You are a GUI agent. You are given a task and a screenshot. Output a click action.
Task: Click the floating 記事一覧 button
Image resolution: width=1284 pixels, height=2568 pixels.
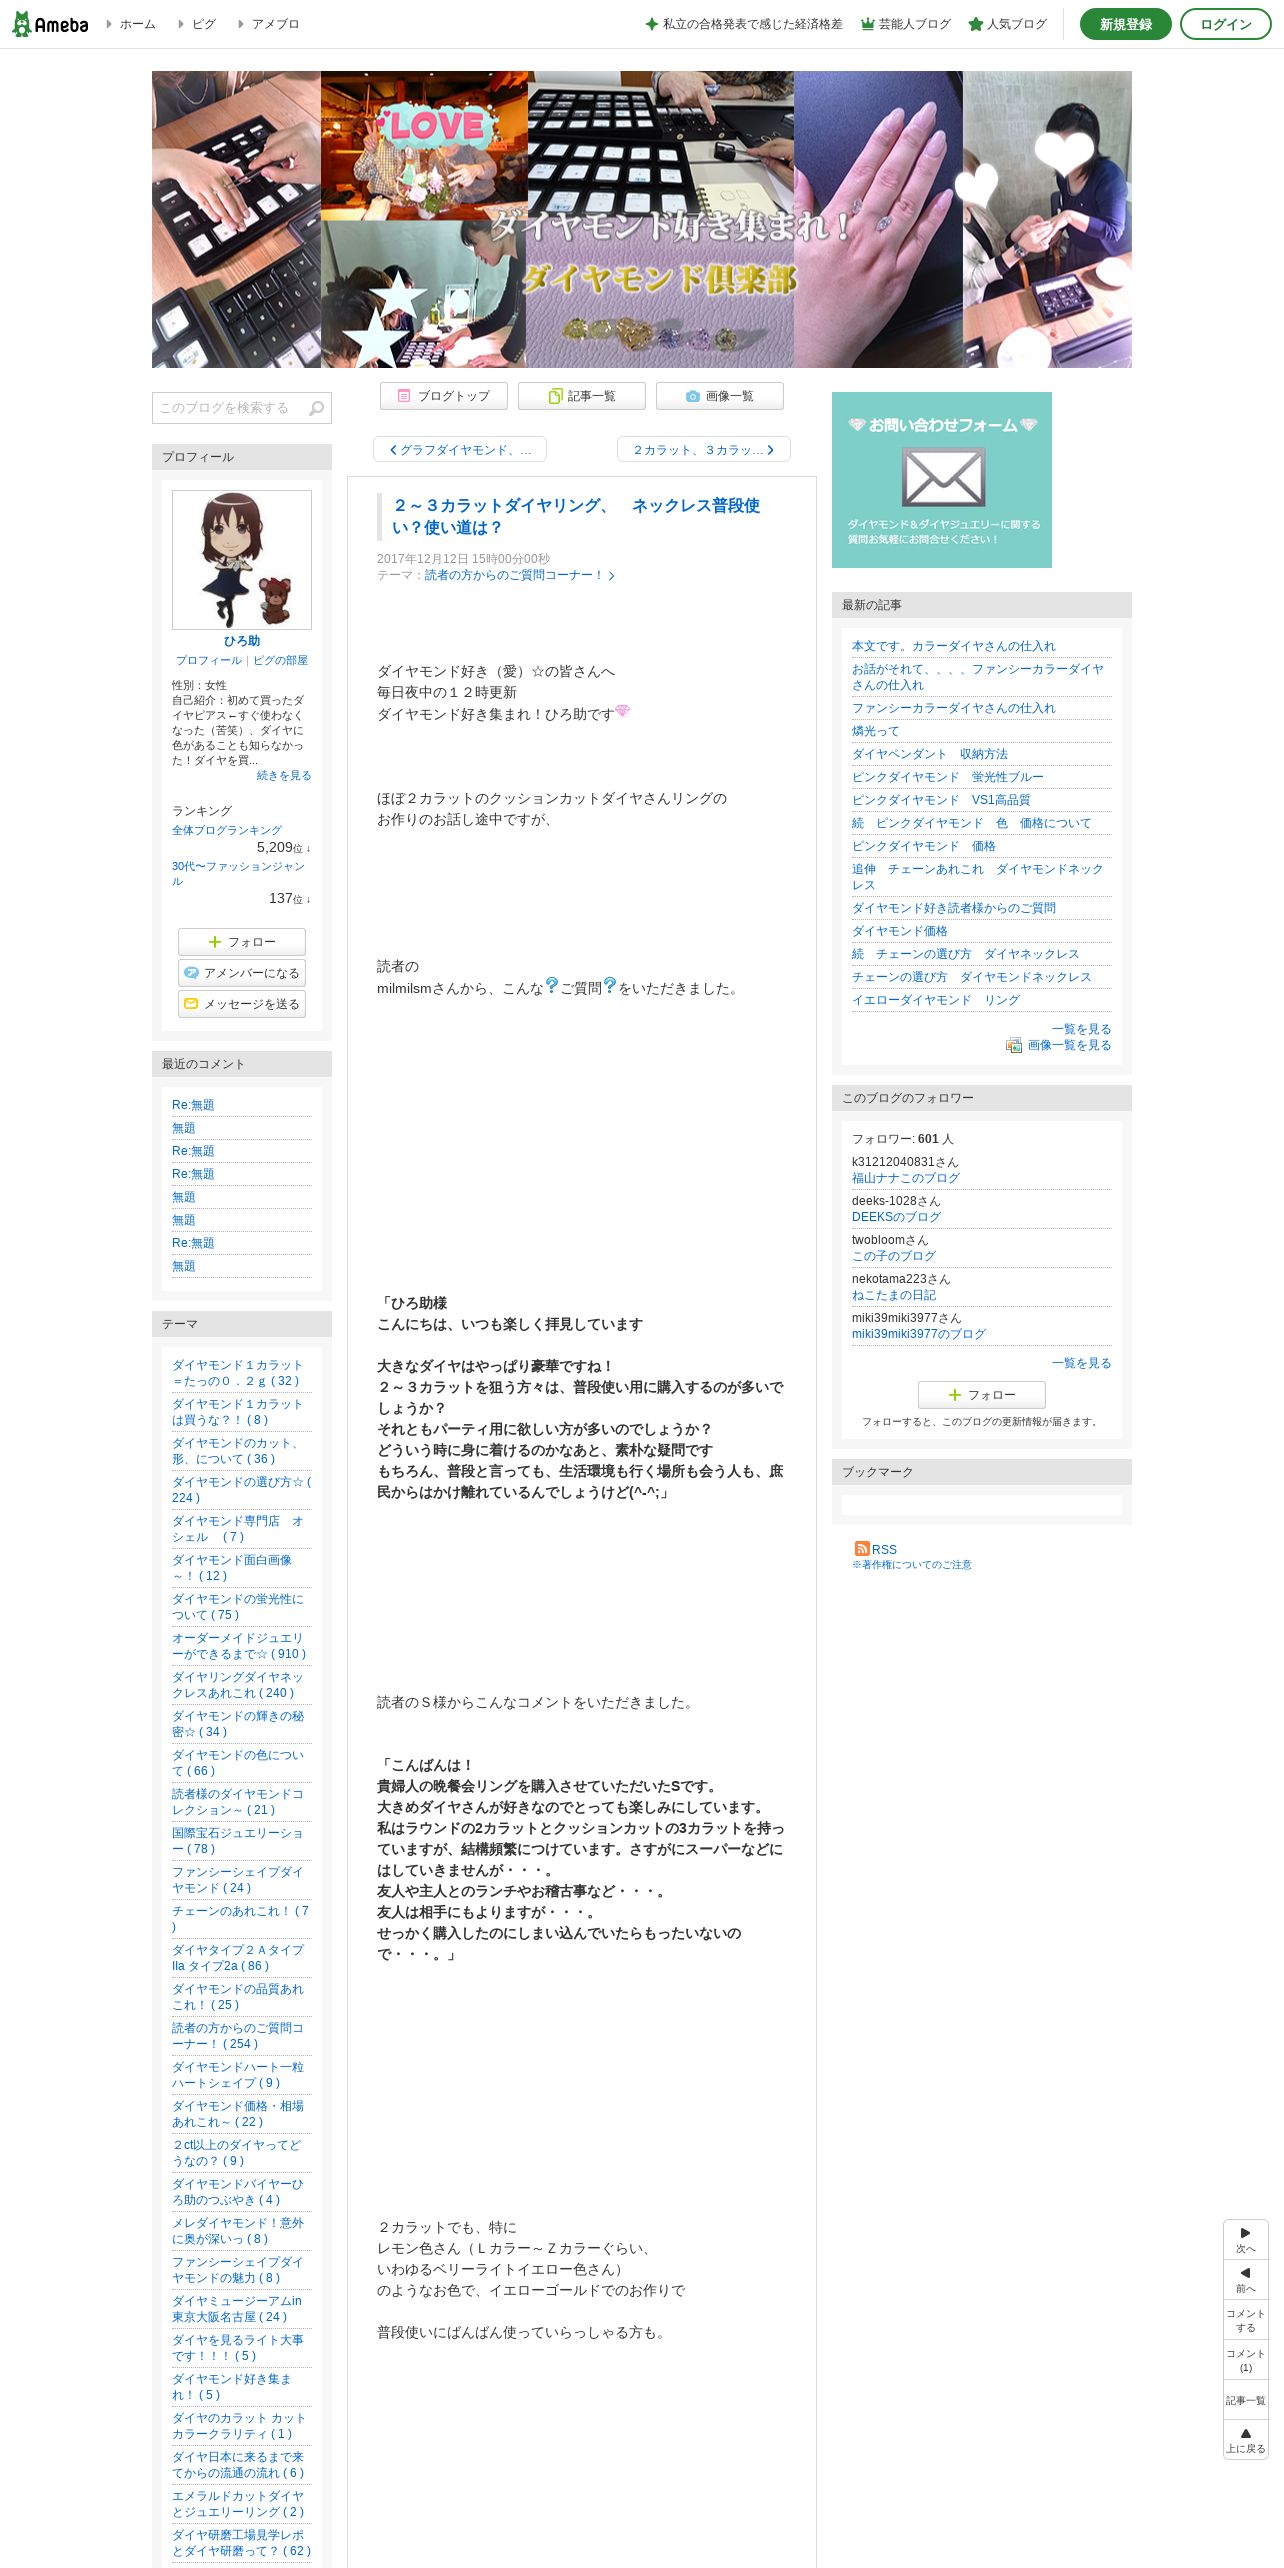(x=1245, y=2400)
